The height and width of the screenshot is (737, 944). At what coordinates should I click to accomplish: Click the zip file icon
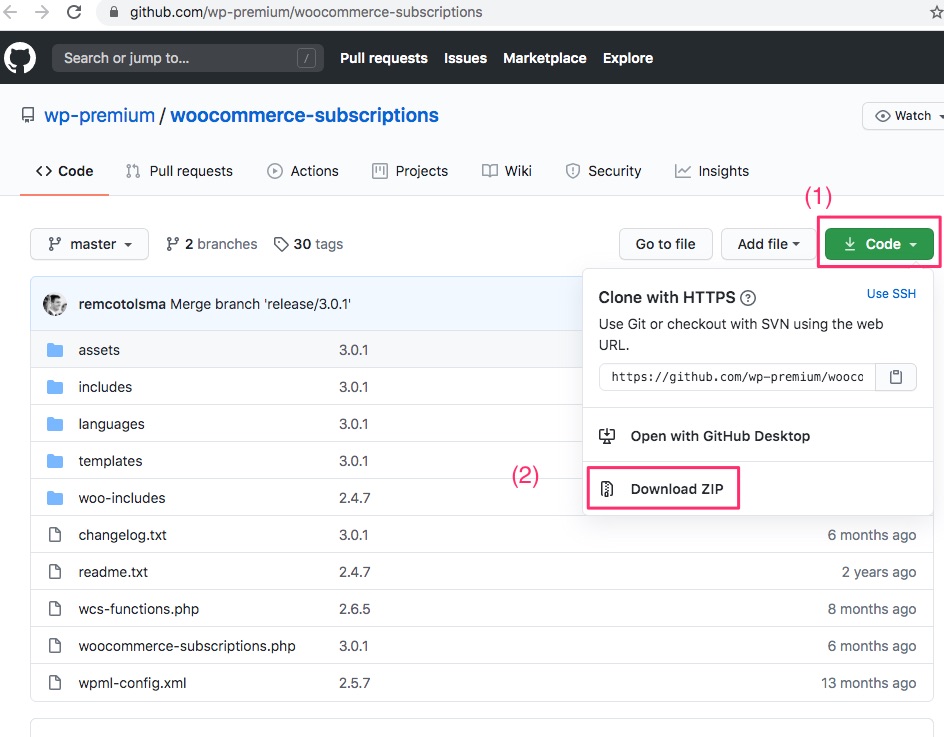[x=607, y=489]
